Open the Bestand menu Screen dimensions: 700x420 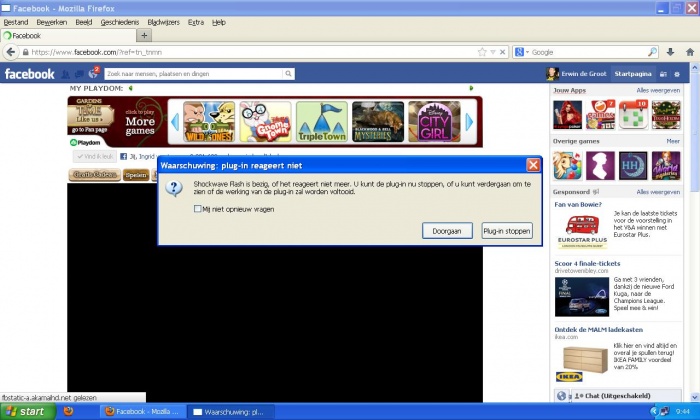pyautogui.click(x=16, y=22)
